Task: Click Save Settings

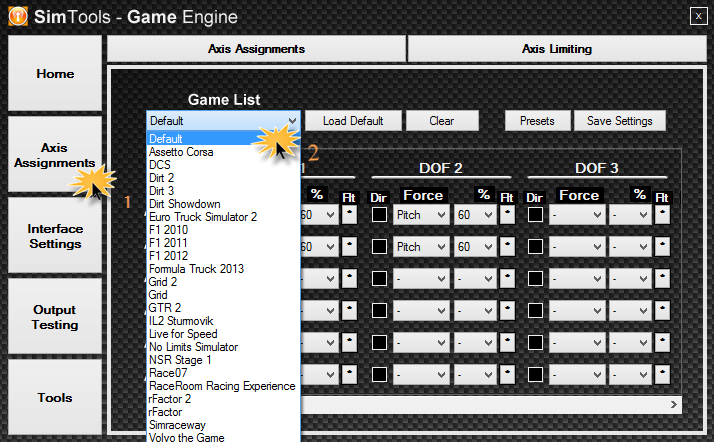Action: [x=620, y=121]
